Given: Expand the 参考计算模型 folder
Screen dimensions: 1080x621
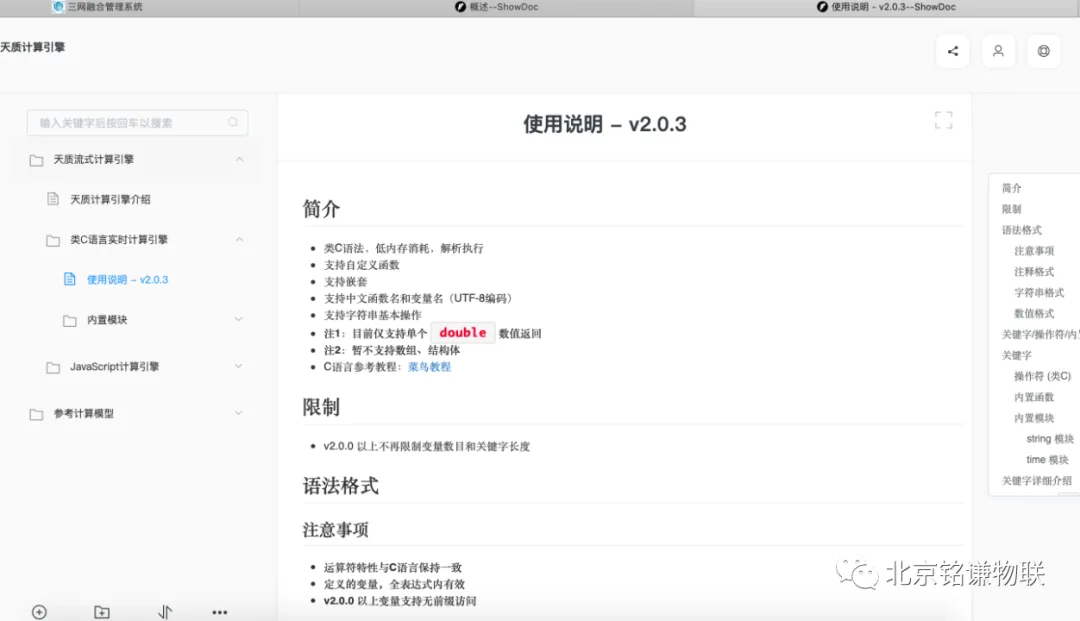Looking at the screenshot, I should (x=239, y=413).
